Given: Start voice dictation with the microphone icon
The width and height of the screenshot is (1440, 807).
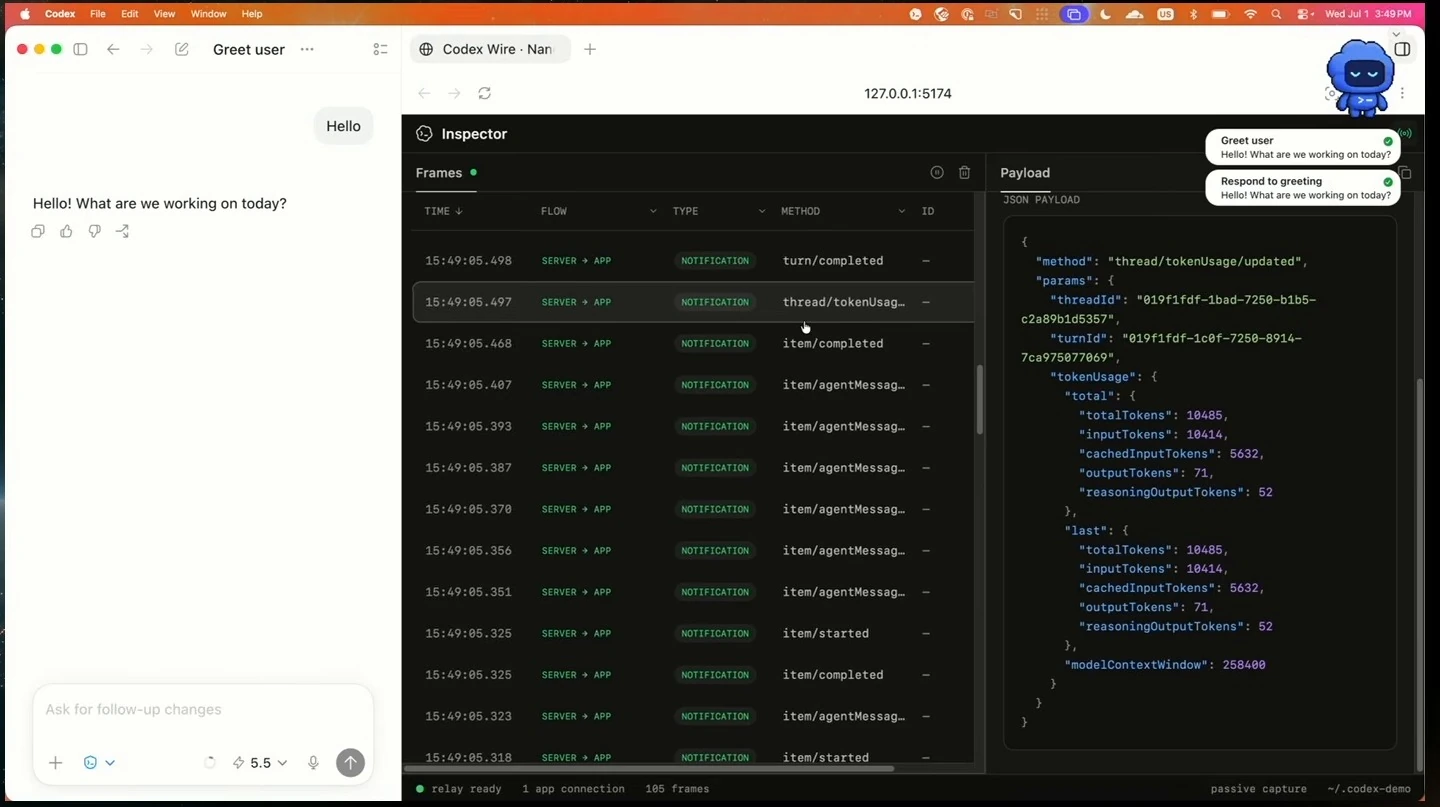Looking at the screenshot, I should (x=313, y=763).
